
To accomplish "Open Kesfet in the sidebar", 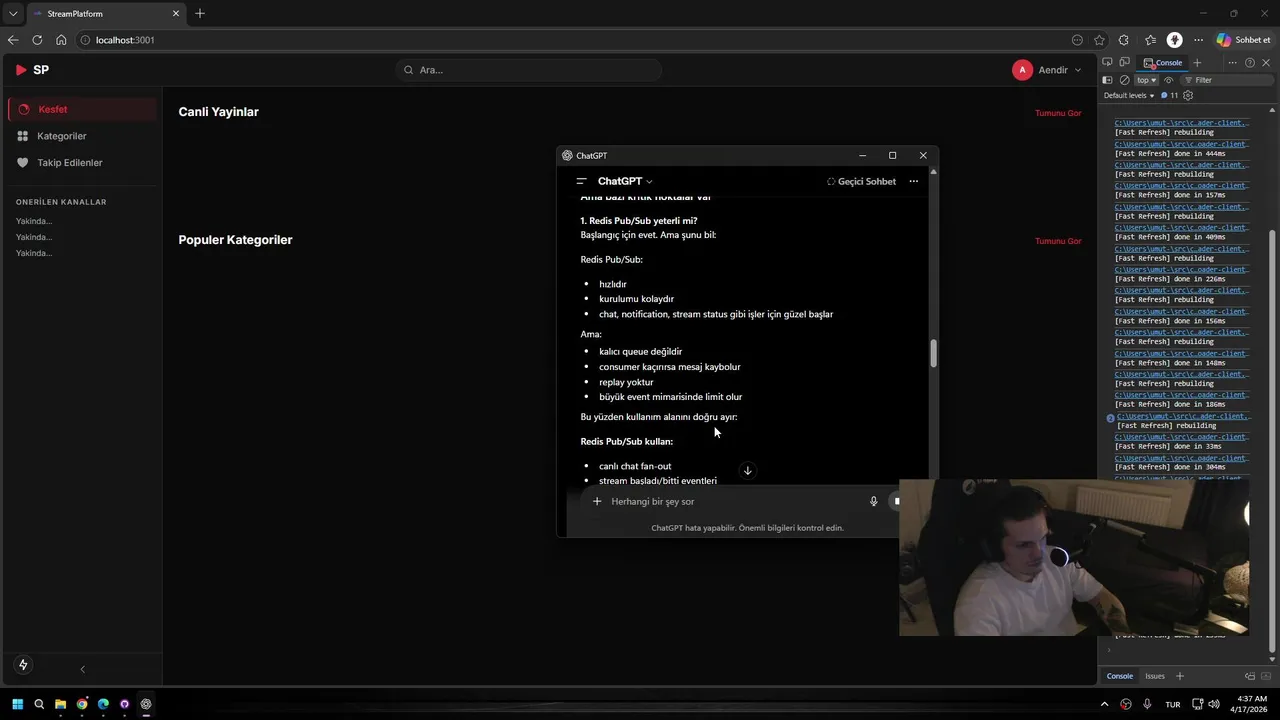I will 82,109.
